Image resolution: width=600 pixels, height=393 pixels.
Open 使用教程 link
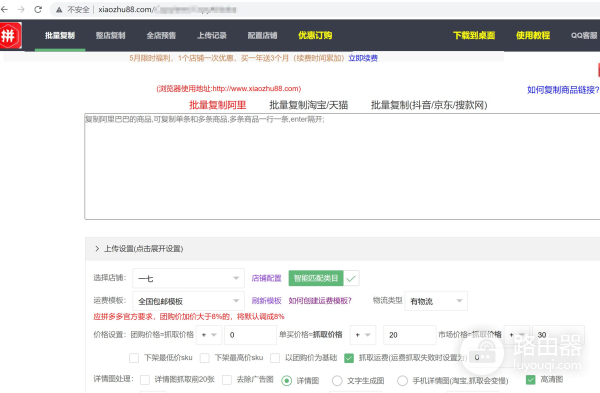(533, 36)
